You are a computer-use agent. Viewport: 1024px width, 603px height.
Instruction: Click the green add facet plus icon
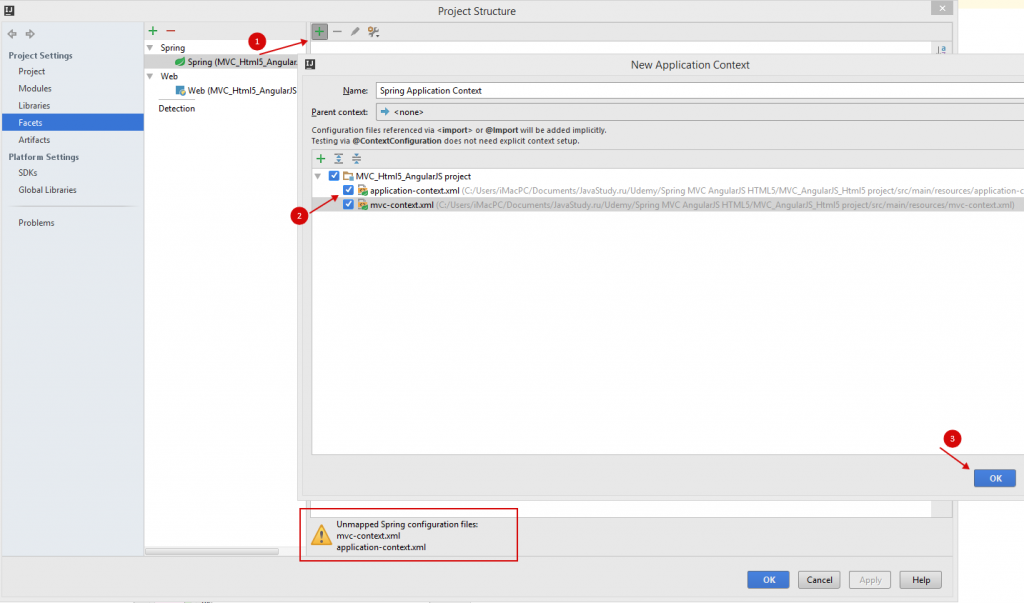coord(153,32)
